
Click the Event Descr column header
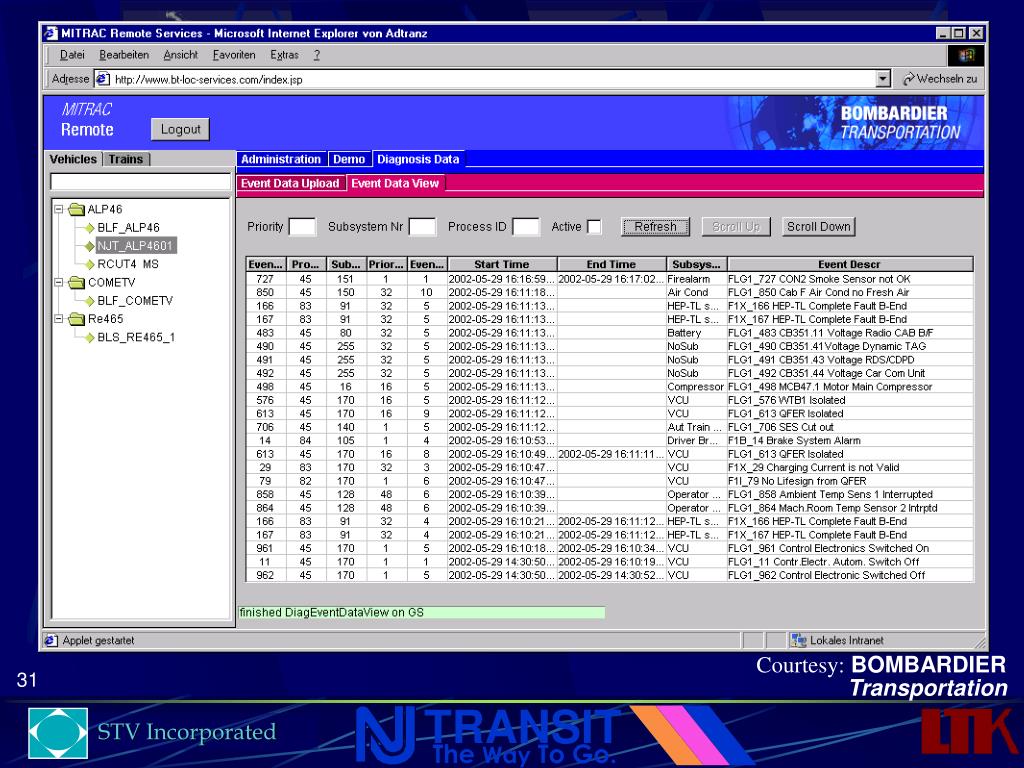point(850,264)
